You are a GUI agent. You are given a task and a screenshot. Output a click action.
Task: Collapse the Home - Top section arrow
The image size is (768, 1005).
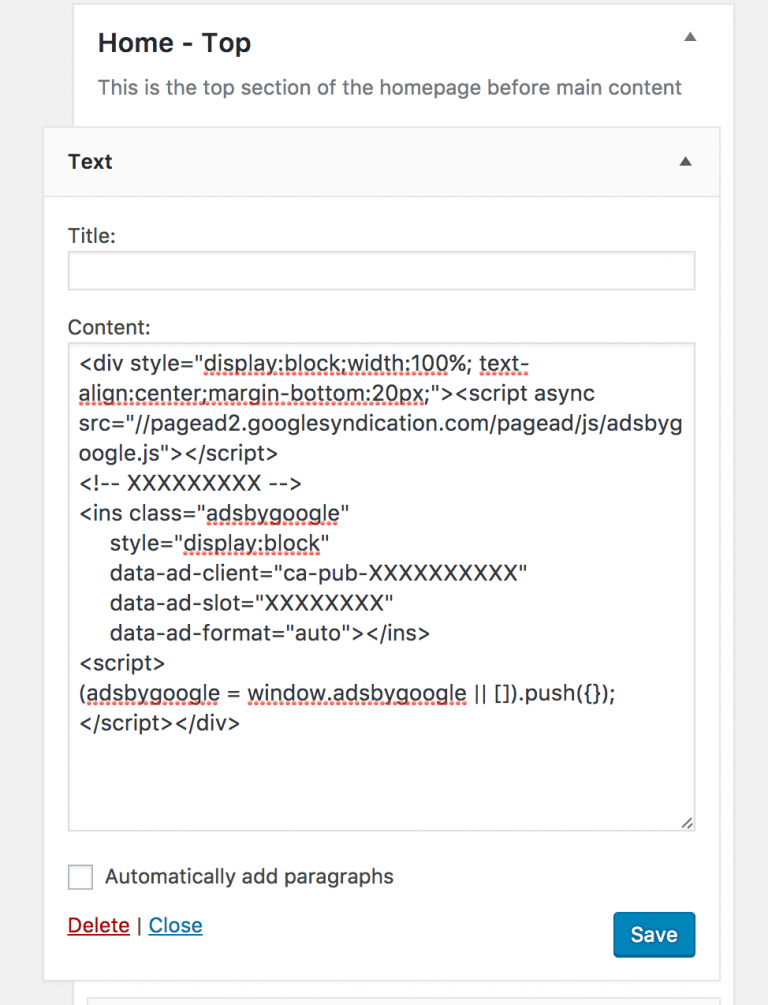point(689,37)
